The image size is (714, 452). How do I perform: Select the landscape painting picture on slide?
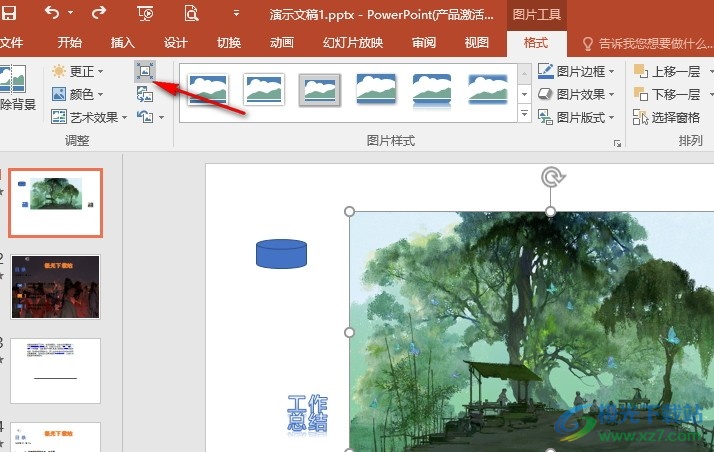[532, 331]
